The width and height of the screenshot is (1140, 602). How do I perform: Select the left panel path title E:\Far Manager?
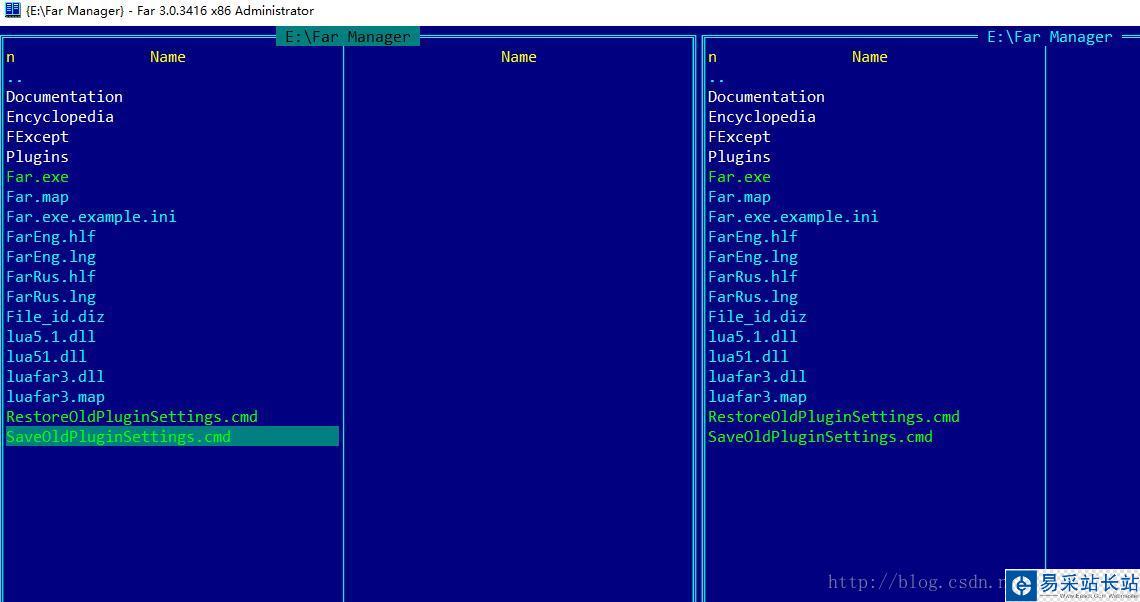[348, 36]
